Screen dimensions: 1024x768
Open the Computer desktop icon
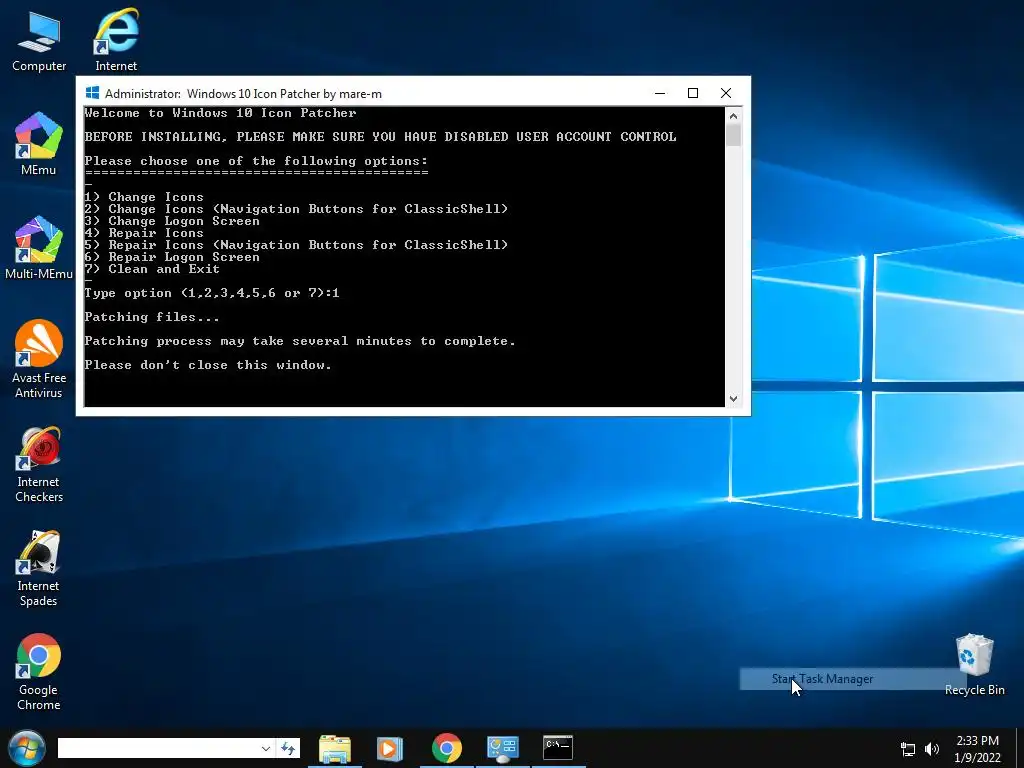[x=39, y=41]
